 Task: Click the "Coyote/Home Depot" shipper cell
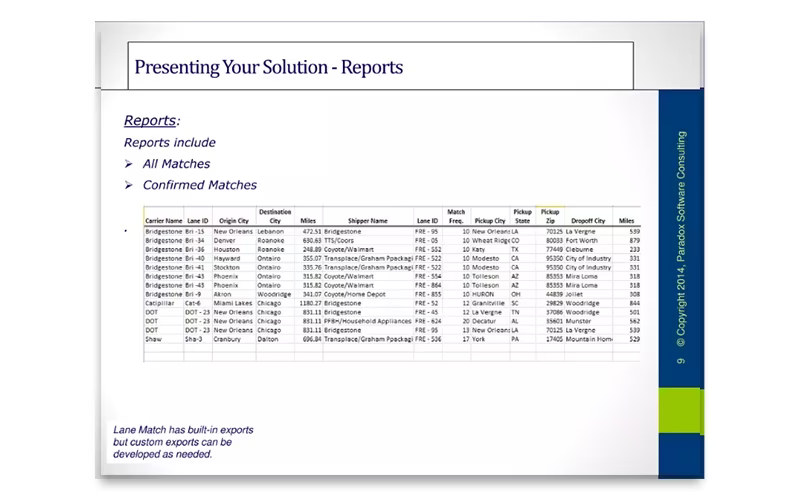point(355,294)
